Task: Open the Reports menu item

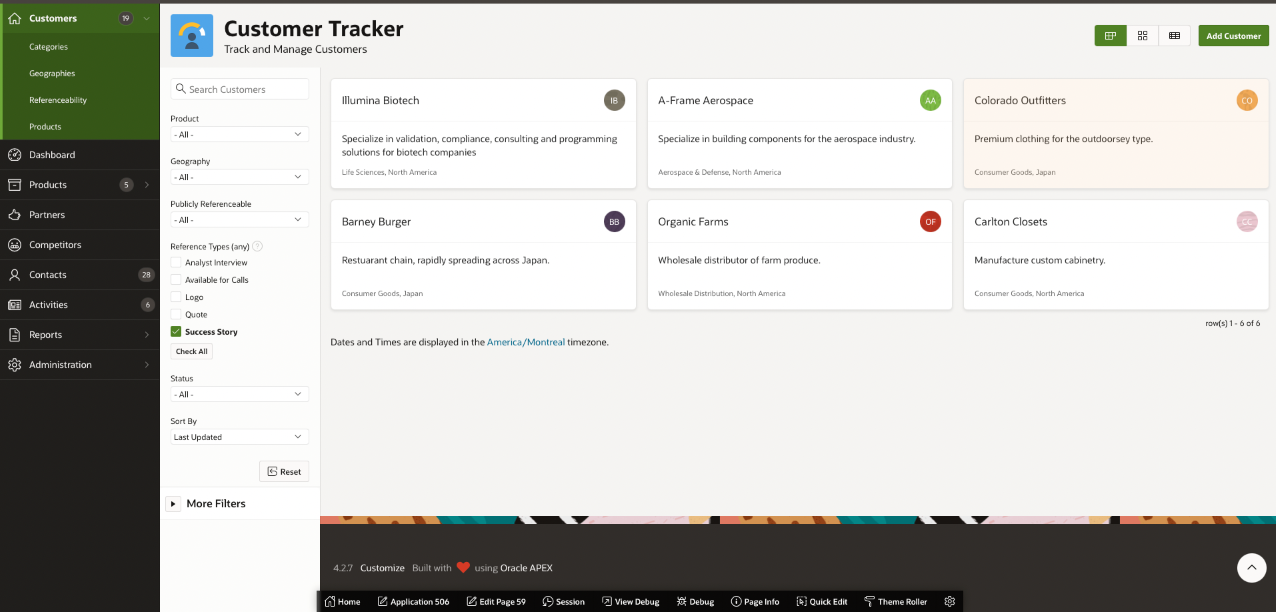Action: point(46,335)
